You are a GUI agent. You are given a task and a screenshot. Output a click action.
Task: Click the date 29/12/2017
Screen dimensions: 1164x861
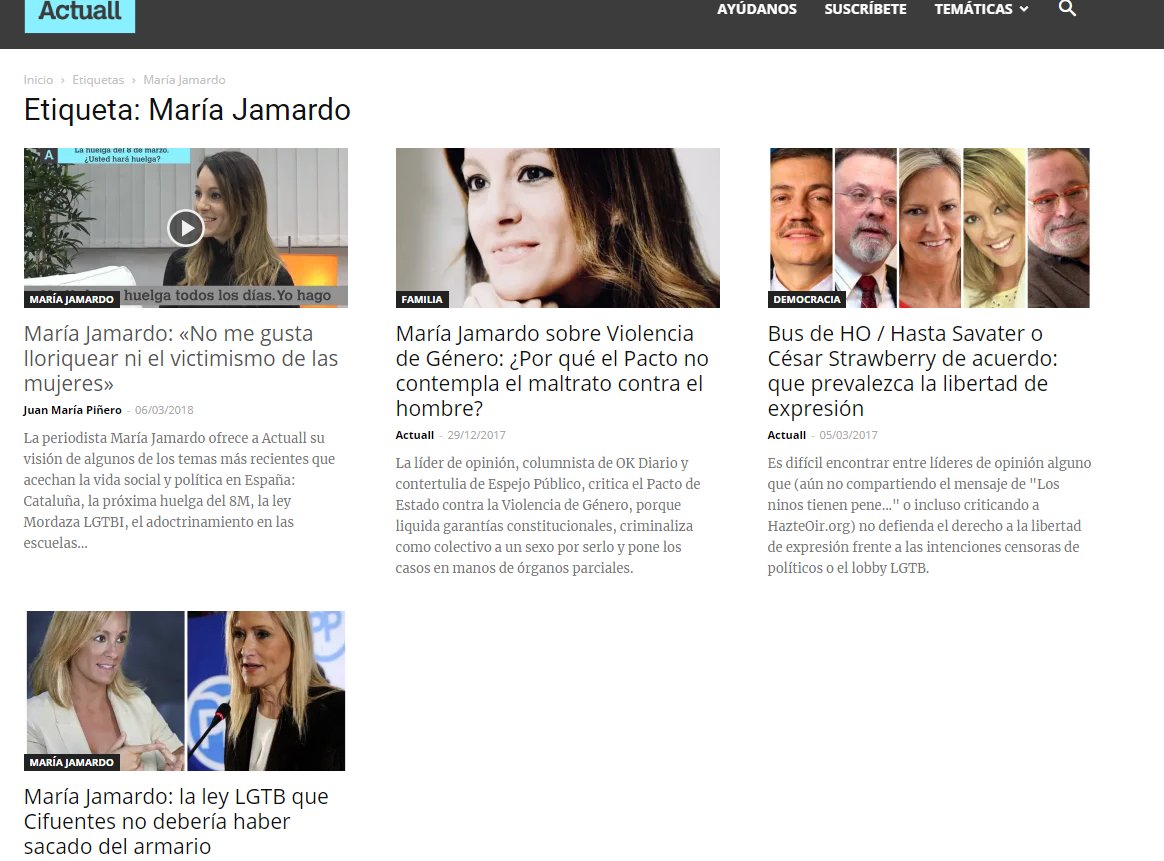[476, 435]
